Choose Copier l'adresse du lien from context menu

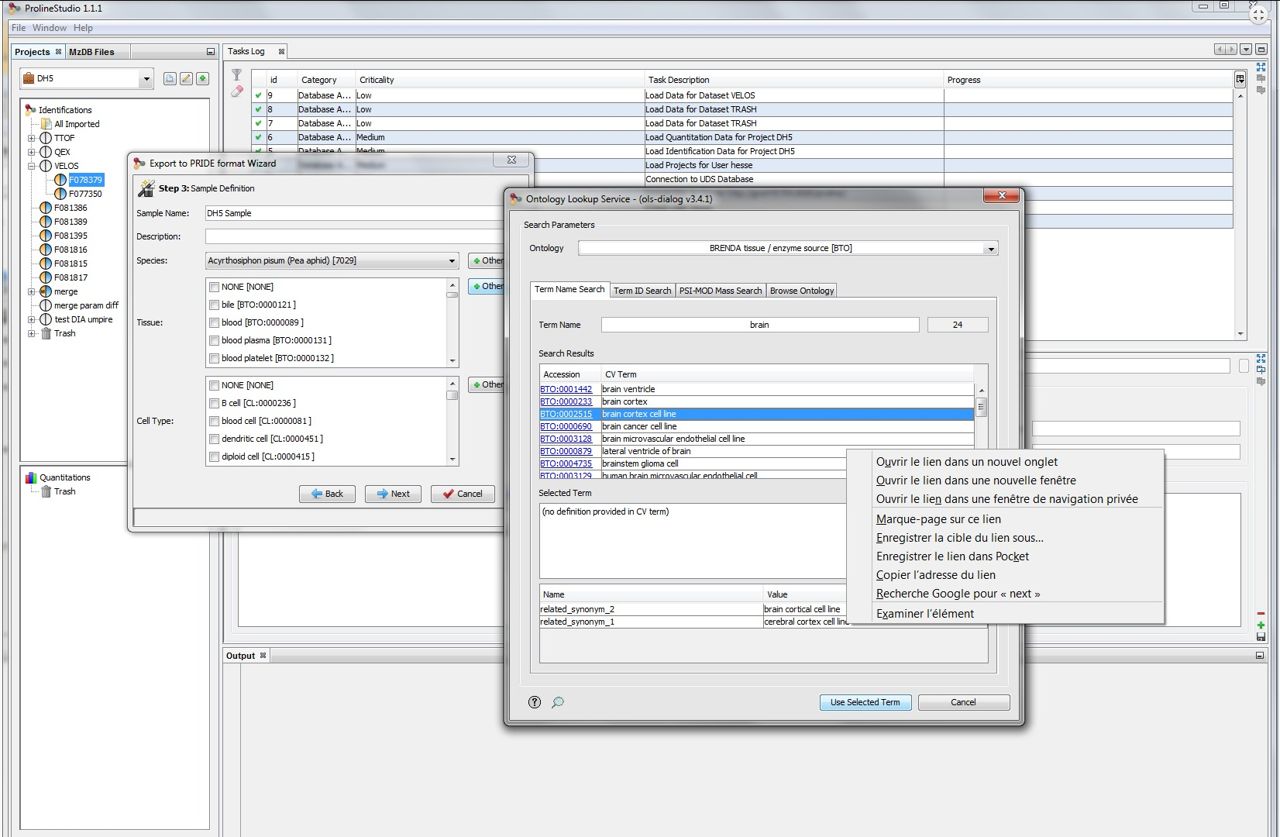coord(938,575)
